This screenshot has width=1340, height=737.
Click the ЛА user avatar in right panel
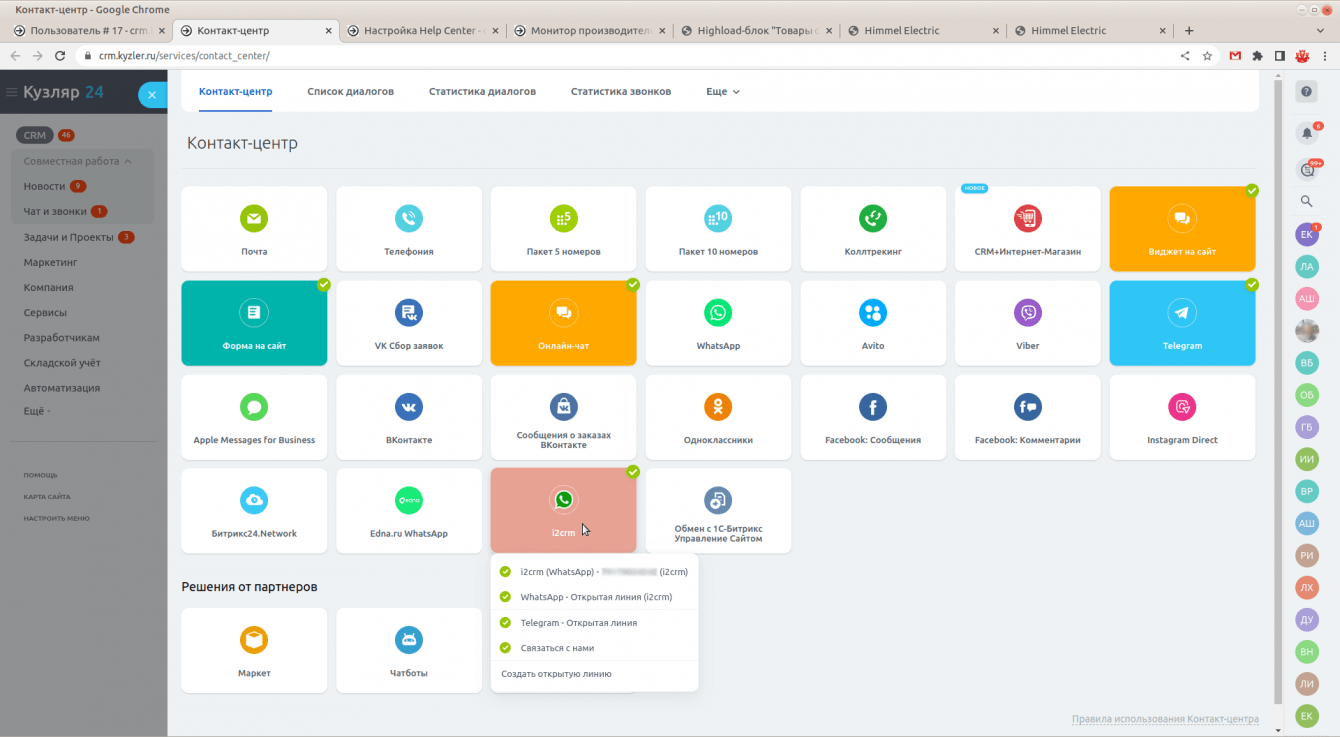point(1306,267)
